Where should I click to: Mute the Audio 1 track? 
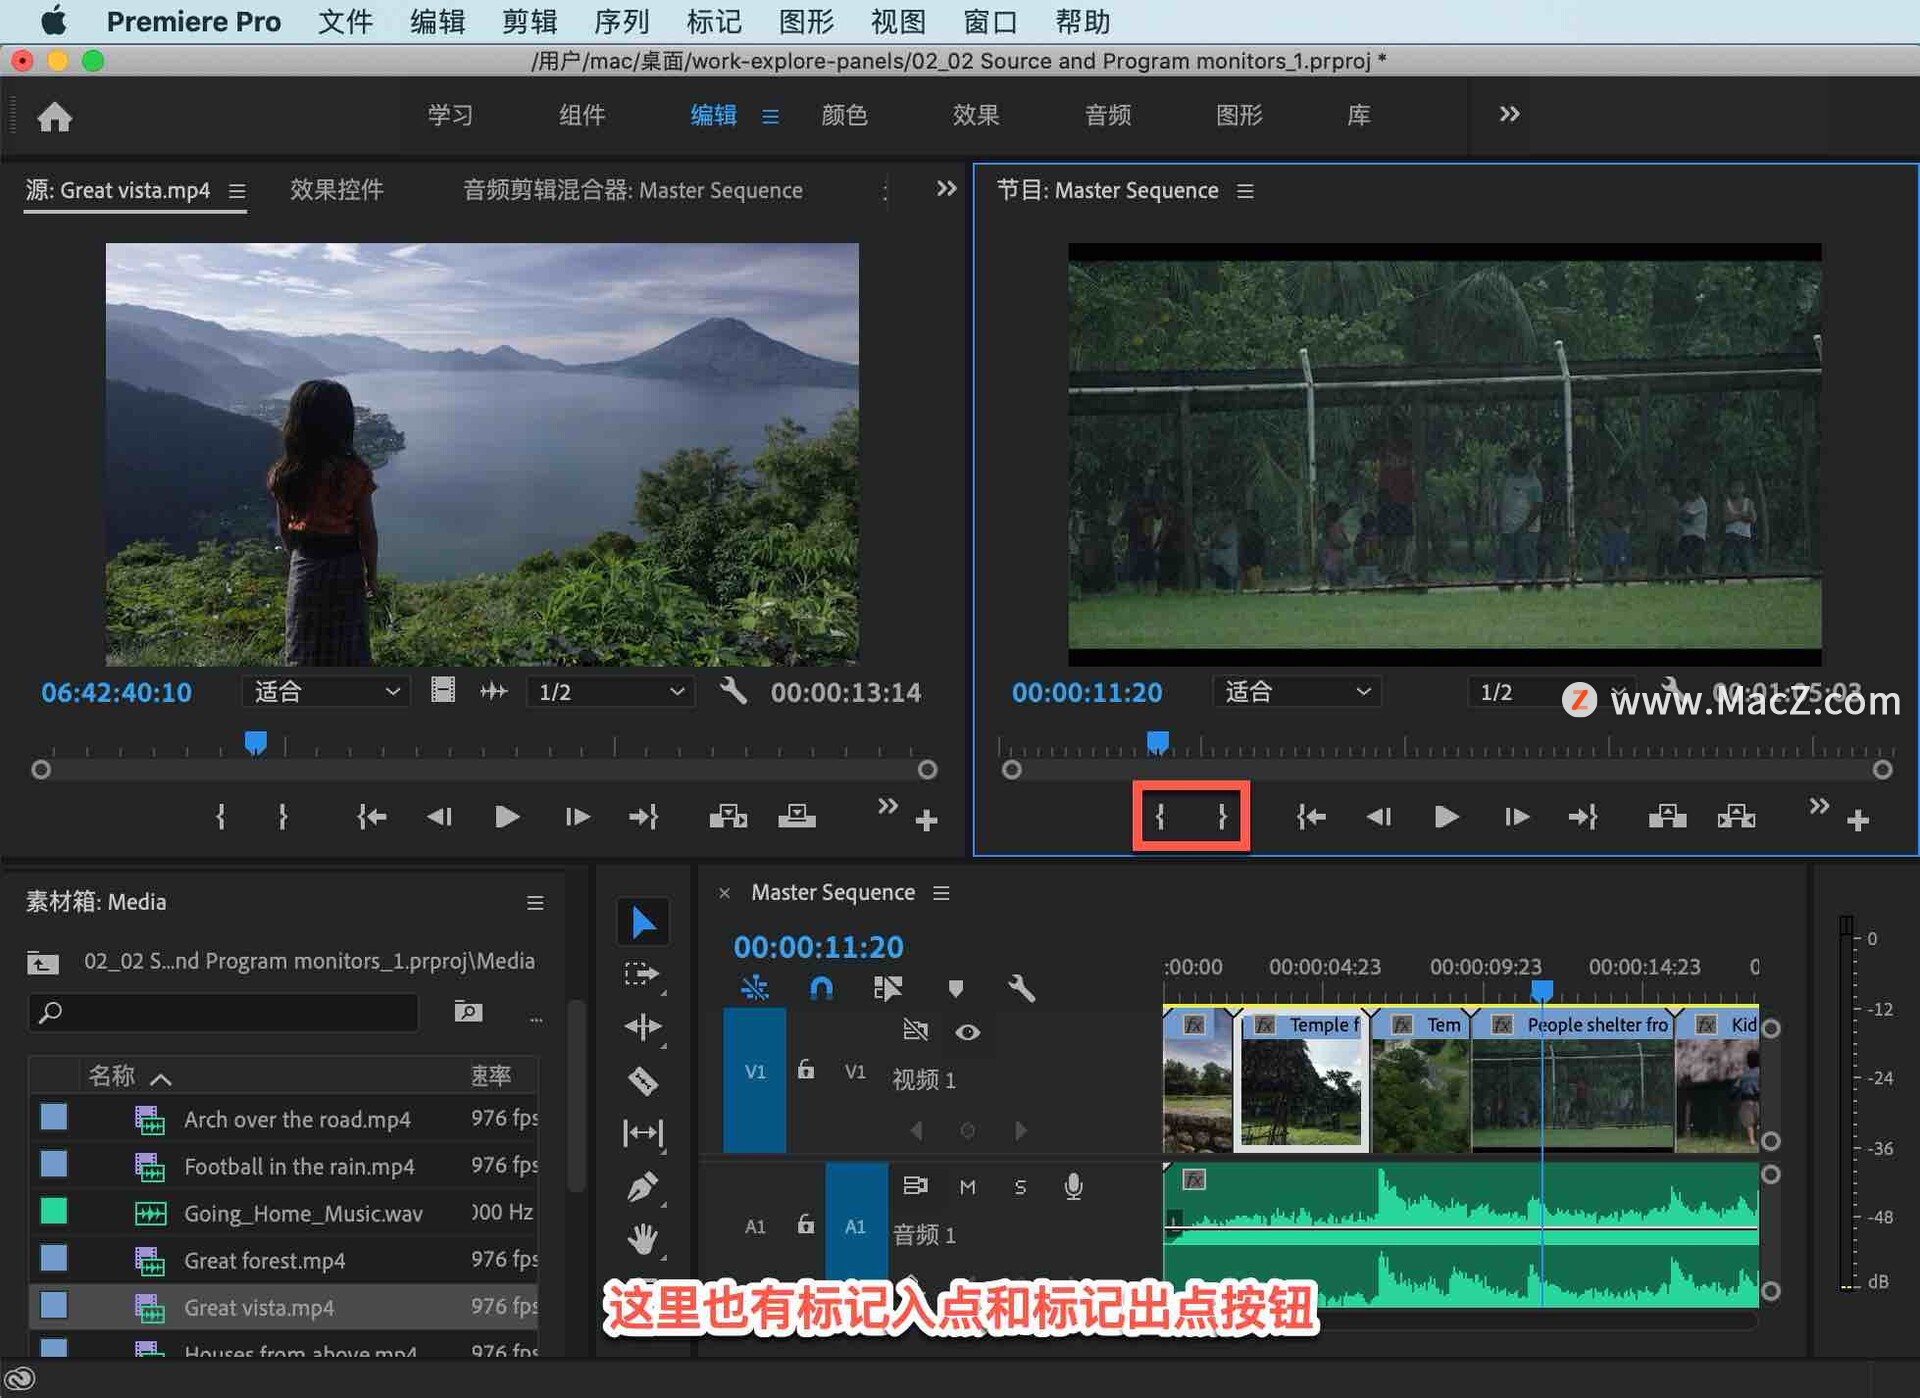tap(967, 1187)
